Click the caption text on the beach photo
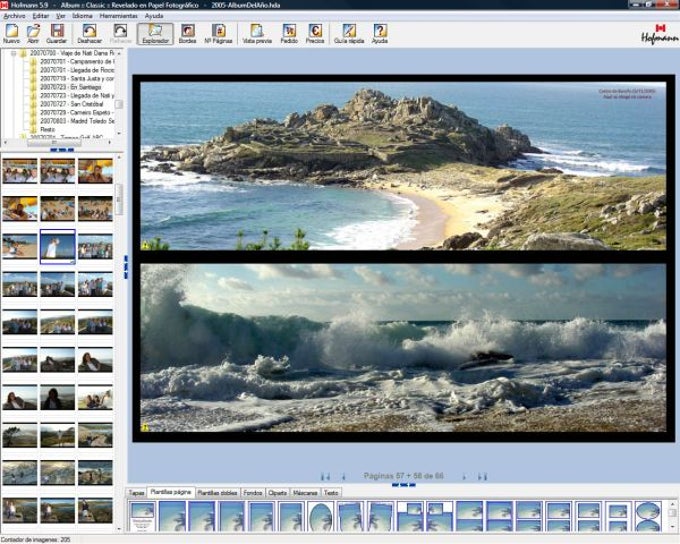 [627, 94]
